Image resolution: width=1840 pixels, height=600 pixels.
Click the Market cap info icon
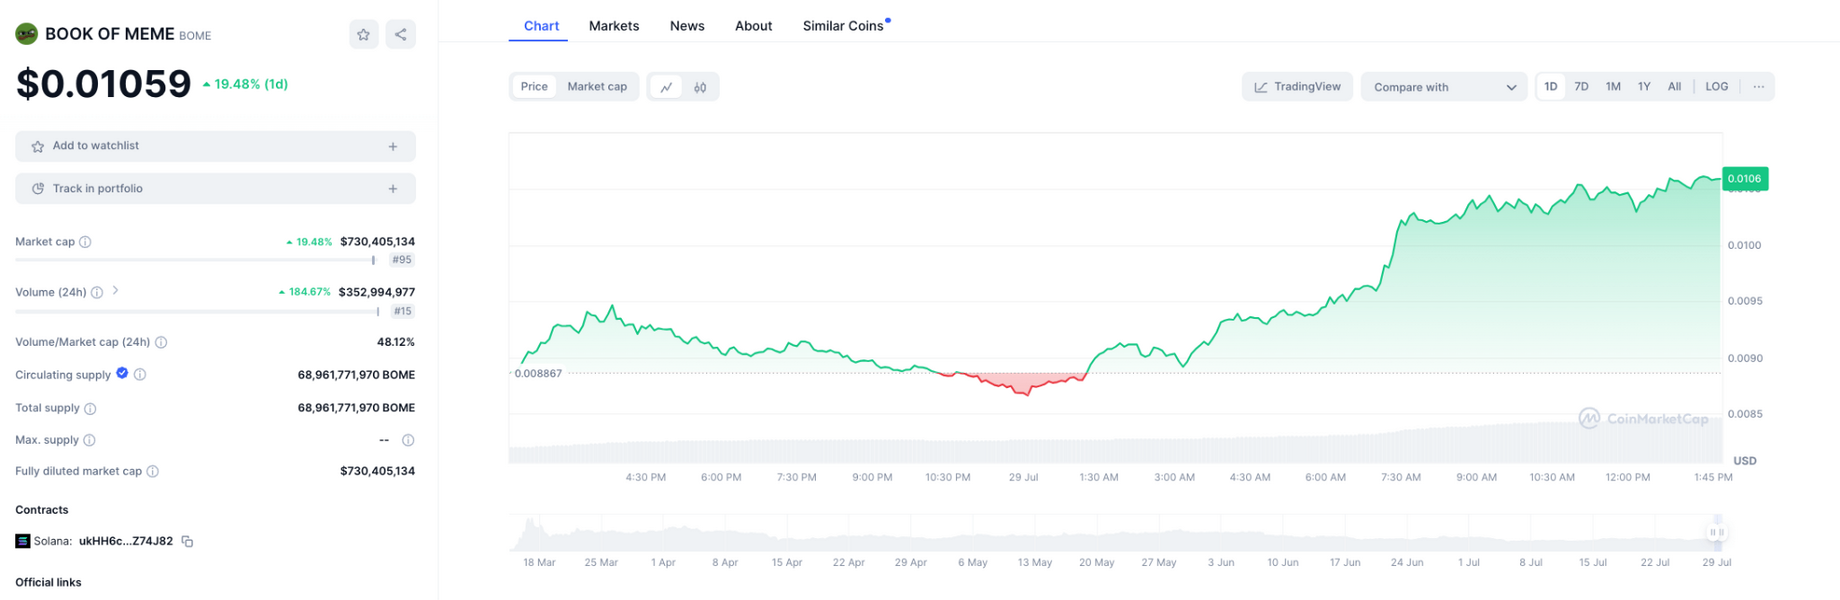point(86,242)
